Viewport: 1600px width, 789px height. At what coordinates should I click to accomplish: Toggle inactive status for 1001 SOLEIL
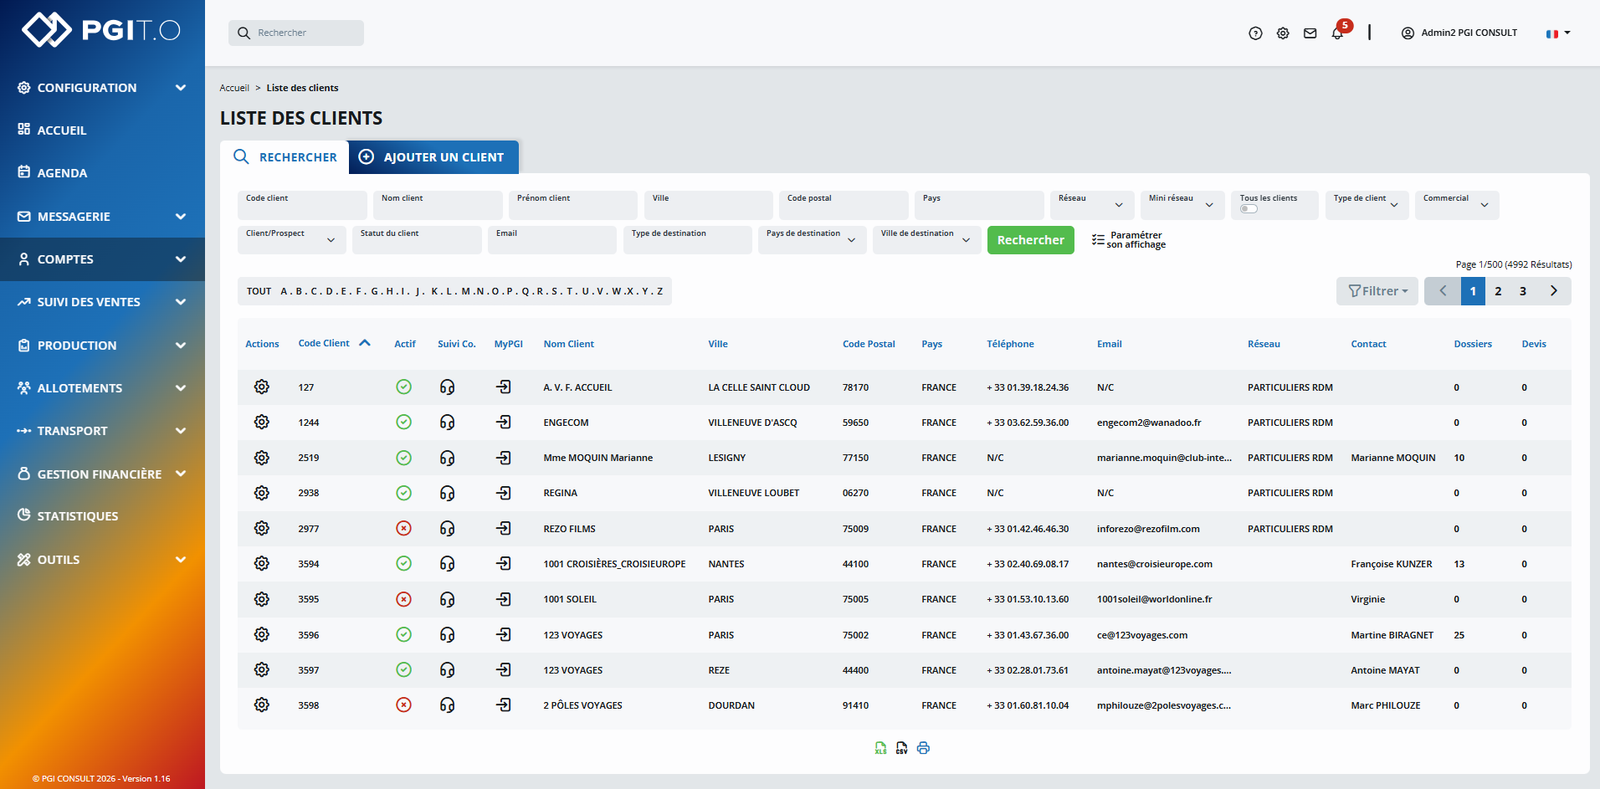[404, 599]
